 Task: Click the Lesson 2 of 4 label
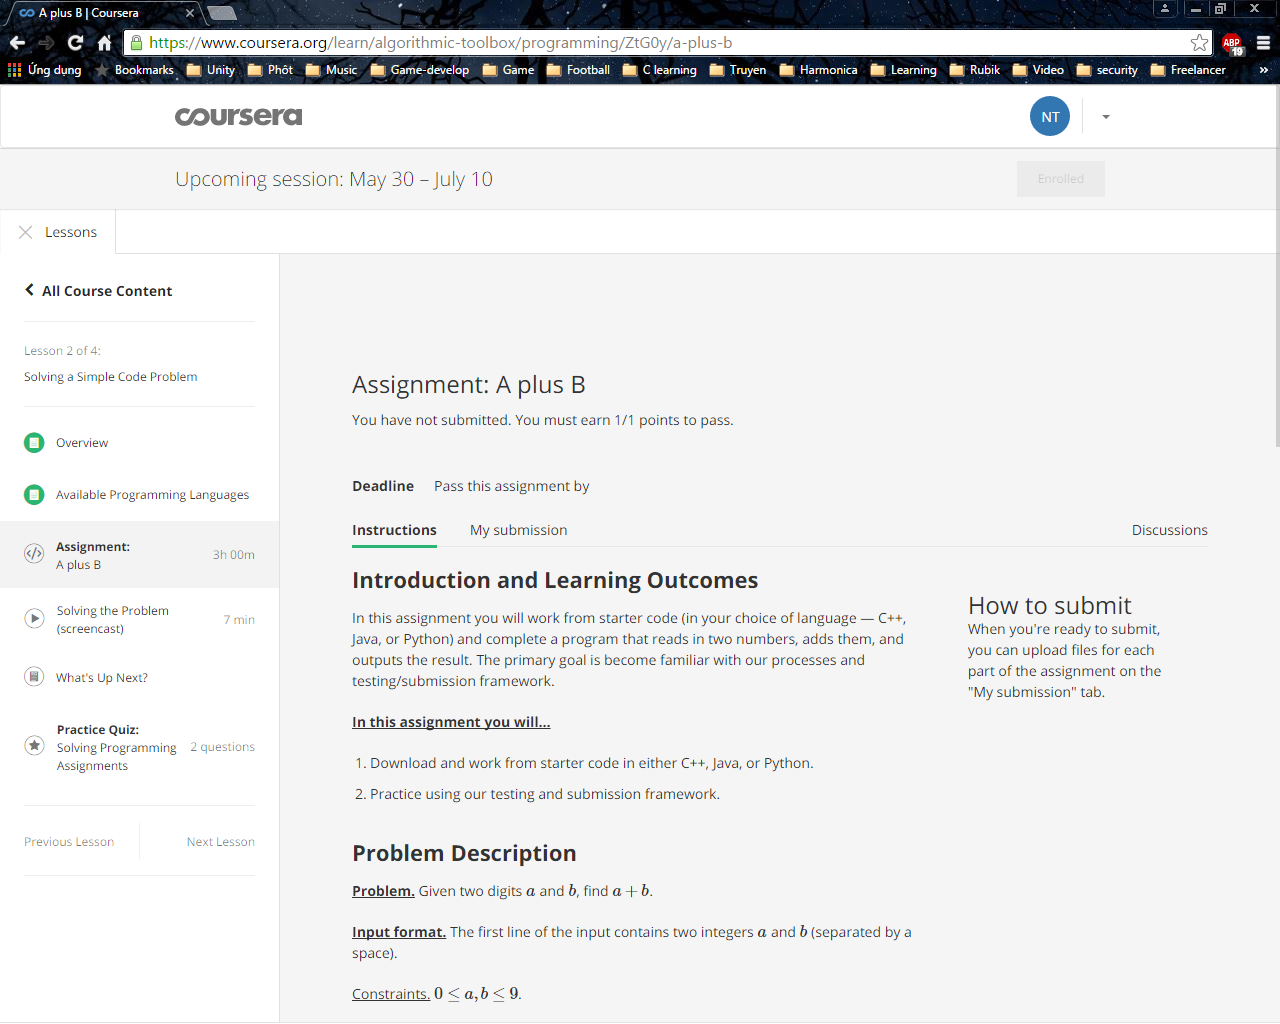click(62, 351)
